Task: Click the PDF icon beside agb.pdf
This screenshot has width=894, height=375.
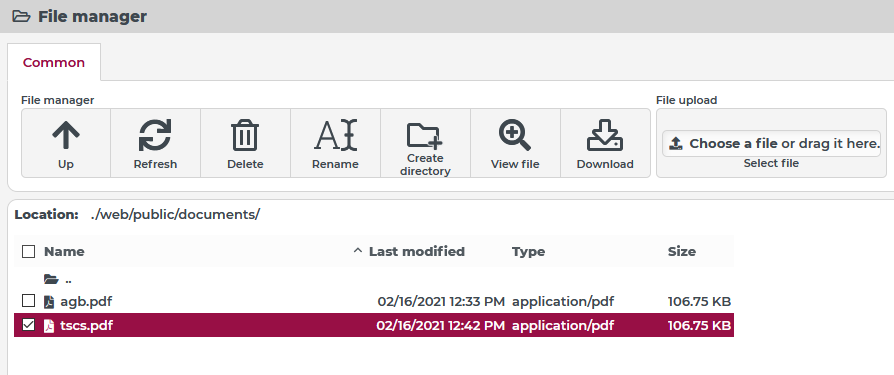Action: click(50, 301)
